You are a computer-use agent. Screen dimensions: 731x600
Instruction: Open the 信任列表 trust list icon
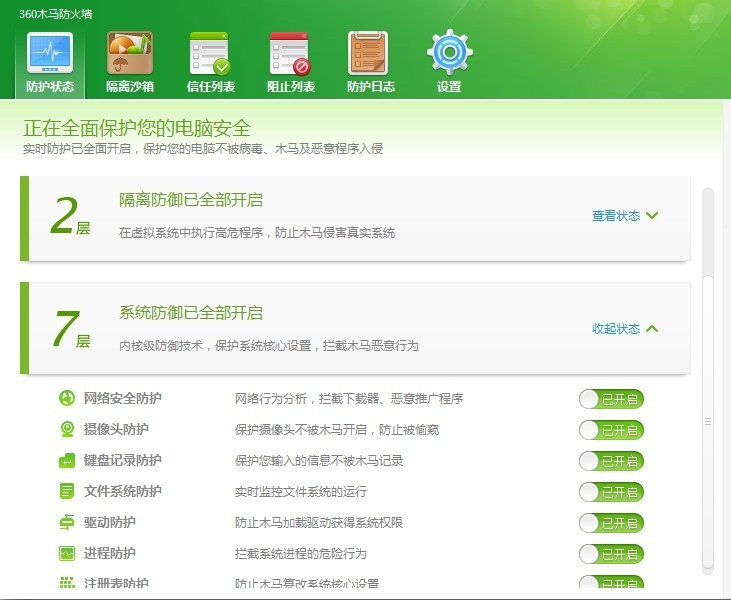[x=210, y=53]
